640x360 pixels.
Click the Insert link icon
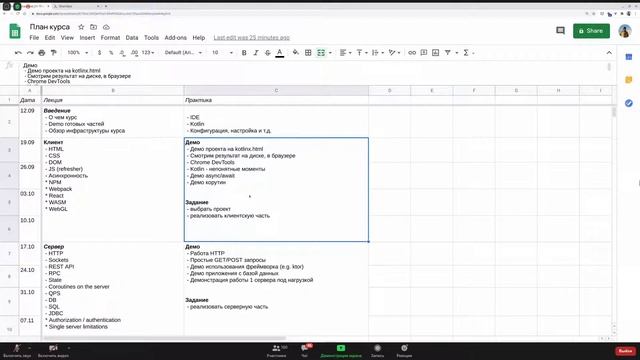[412, 53]
